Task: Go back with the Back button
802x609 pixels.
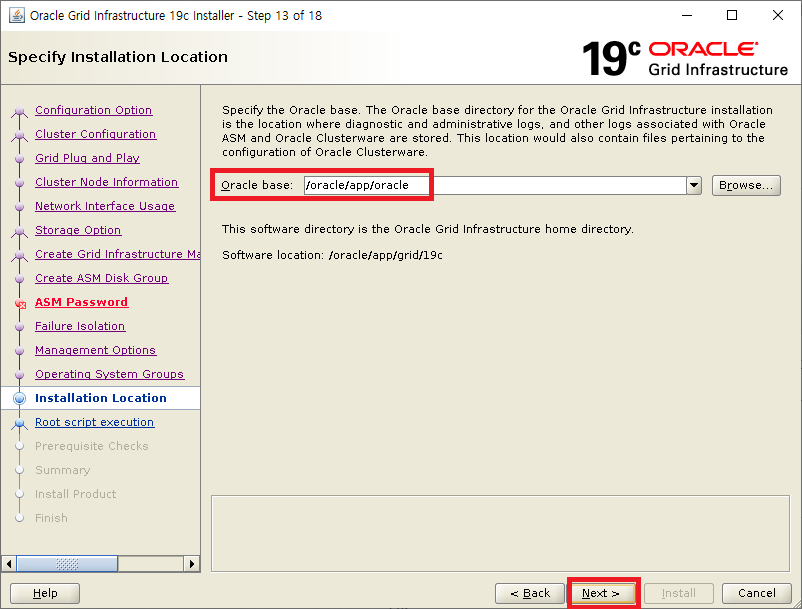Action: [x=530, y=593]
